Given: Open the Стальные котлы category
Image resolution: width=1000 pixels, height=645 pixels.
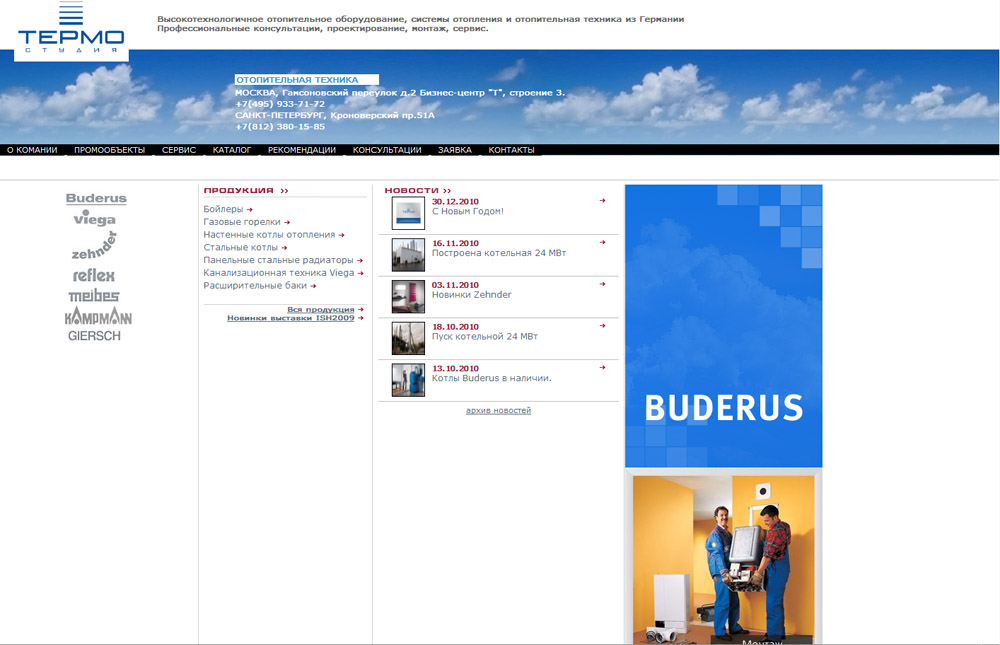Looking at the screenshot, I should pyautogui.click(x=240, y=248).
